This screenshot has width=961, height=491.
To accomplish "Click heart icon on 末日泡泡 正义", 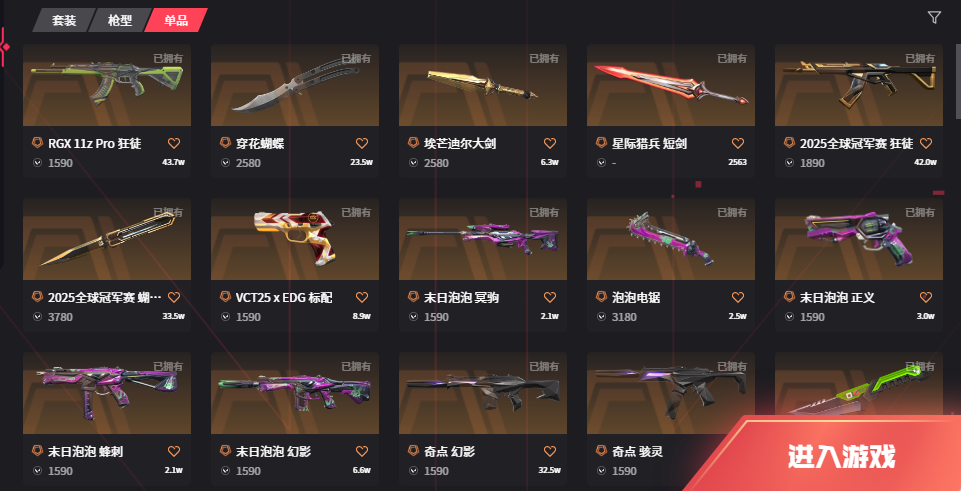I will (926, 297).
